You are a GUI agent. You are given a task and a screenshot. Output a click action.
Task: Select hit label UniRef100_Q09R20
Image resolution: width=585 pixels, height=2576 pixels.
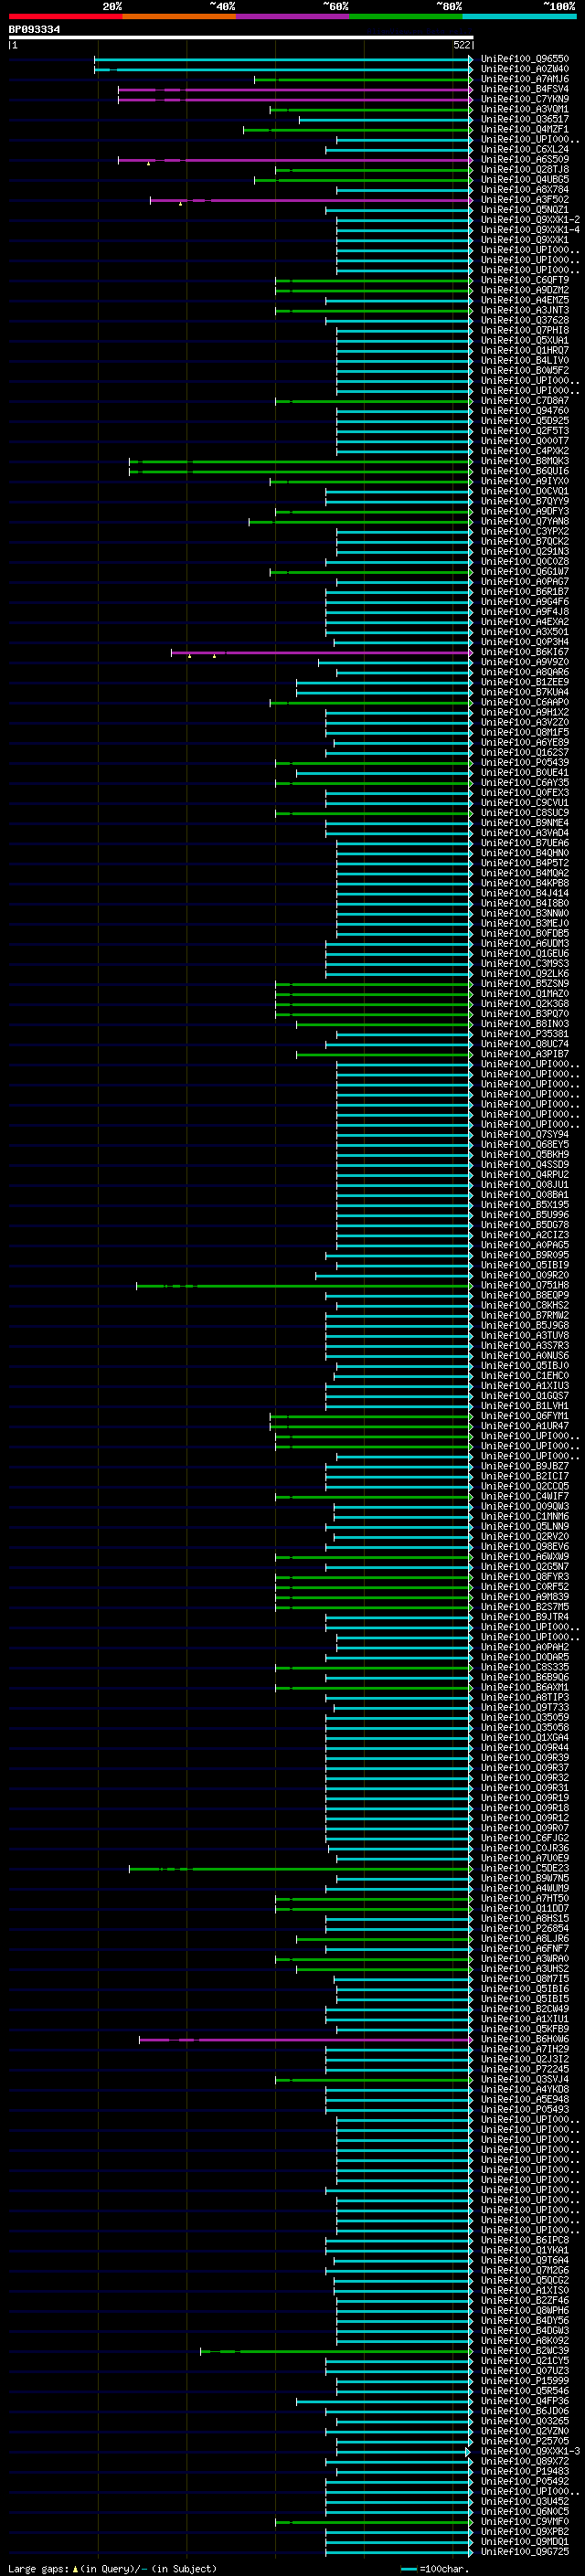point(524,1275)
